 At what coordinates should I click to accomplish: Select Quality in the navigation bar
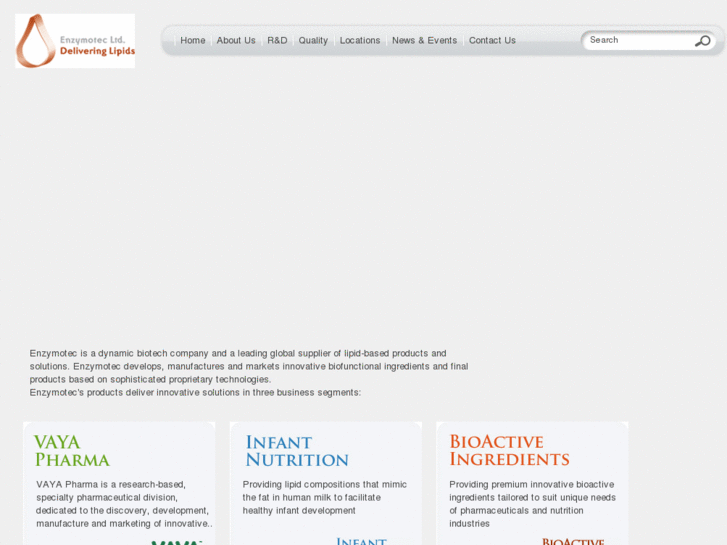pos(313,40)
